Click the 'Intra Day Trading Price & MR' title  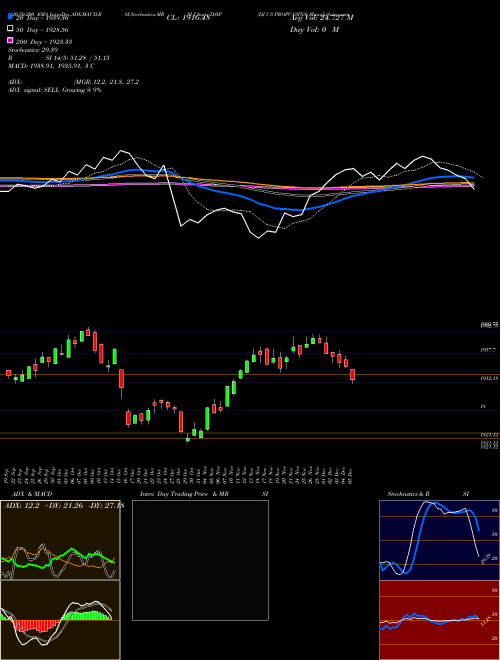click(184, 494)
